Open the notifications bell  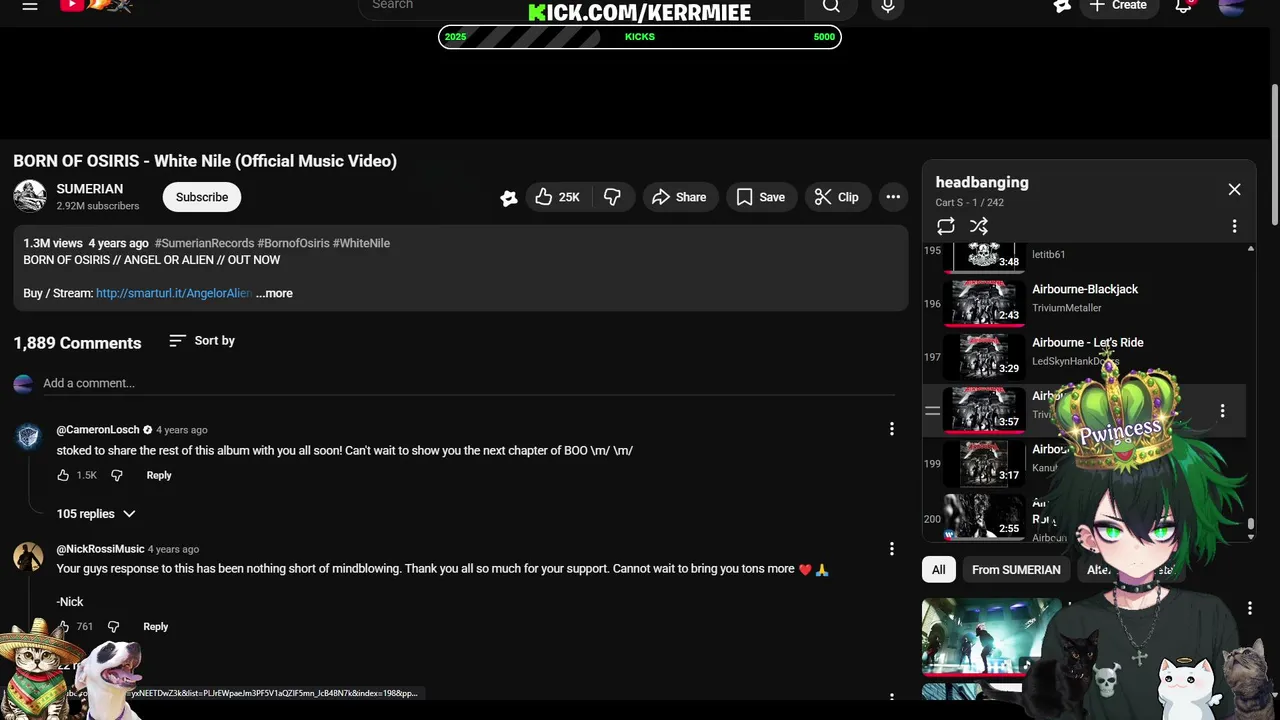point(1183,6)
